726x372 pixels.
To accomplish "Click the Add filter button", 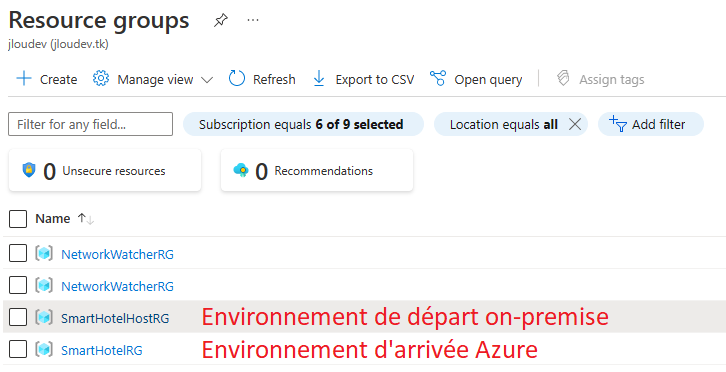I will (651, 124).
